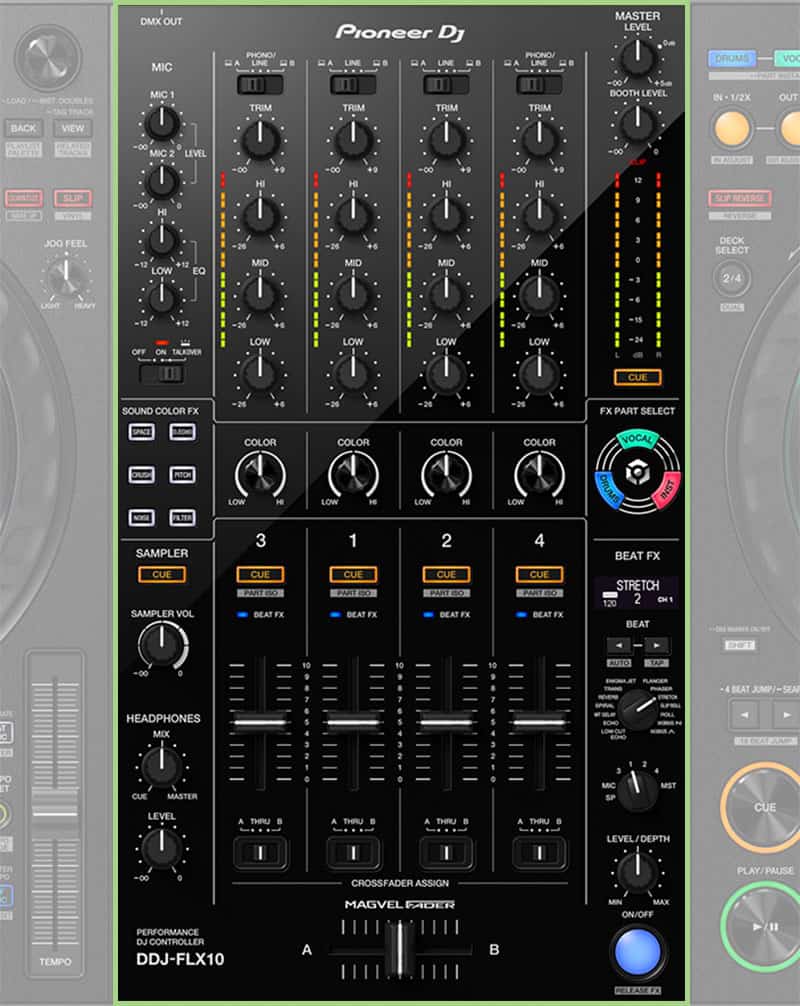Screen dimensions: 800x1006
Task: Click channel 4 LOW EQ knob
Action: coord(539,374)
